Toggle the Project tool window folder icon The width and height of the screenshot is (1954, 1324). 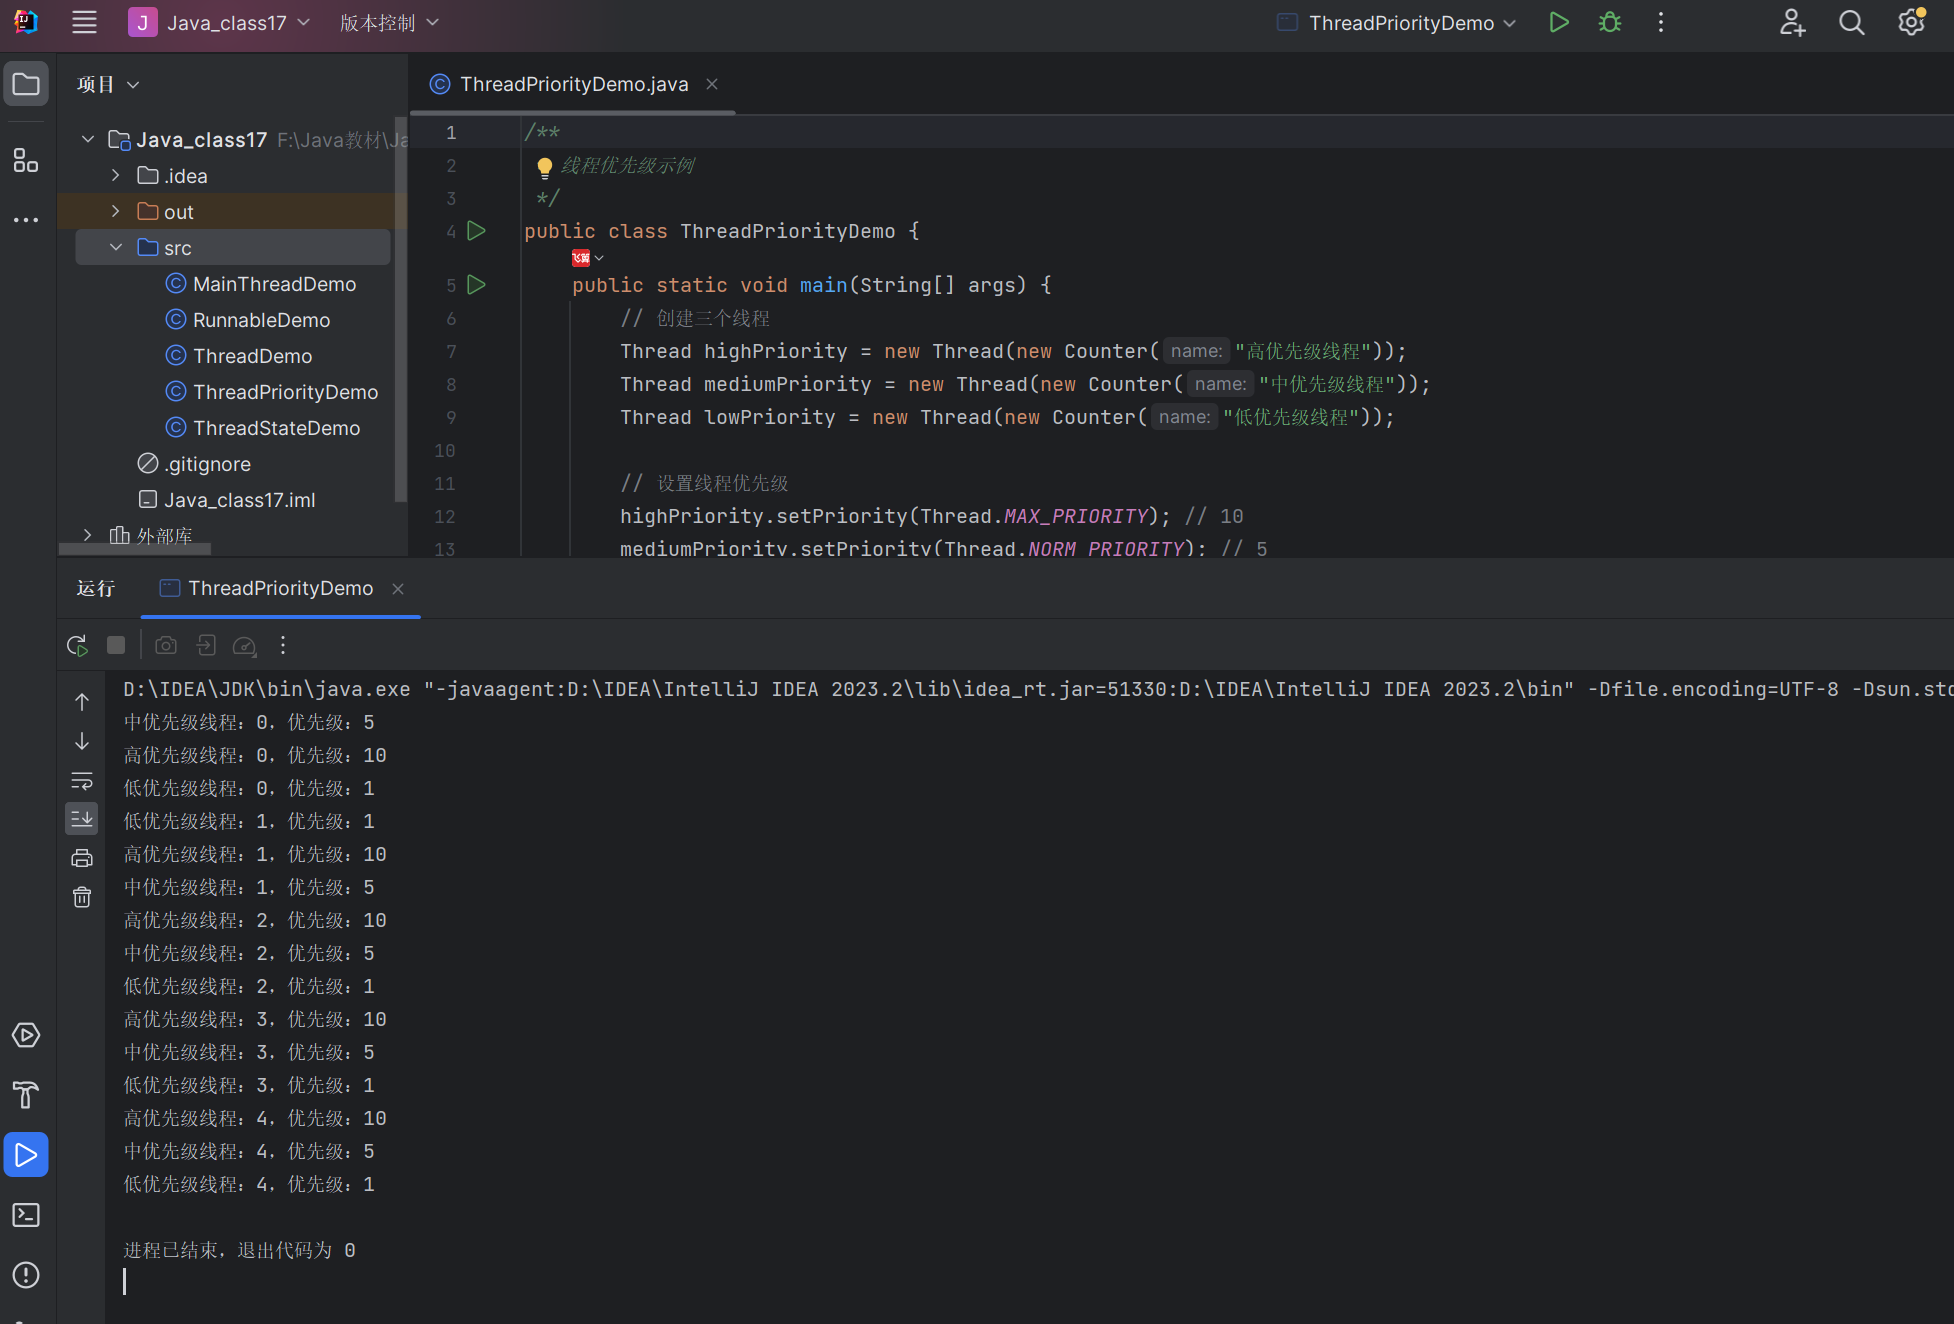pos(26,84)
